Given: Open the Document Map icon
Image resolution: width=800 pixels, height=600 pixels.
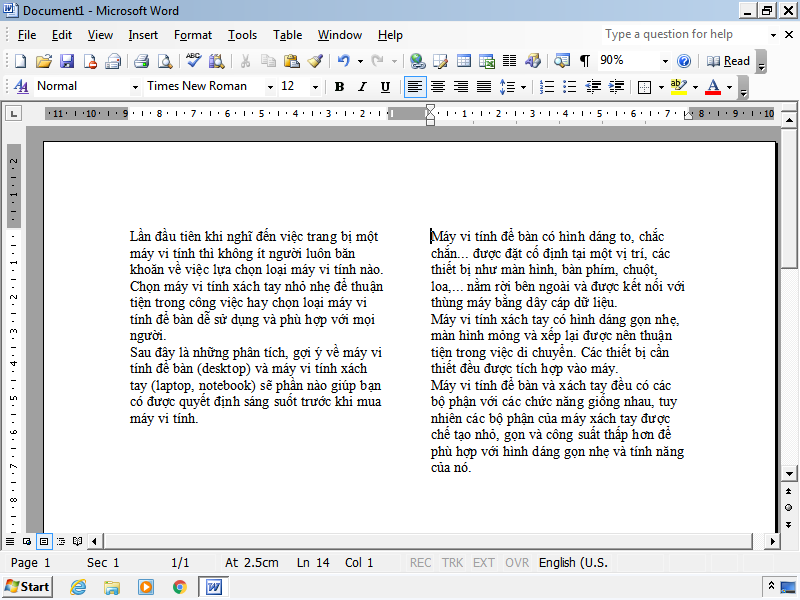Looking at the screenshot, I should pos(562,61).
